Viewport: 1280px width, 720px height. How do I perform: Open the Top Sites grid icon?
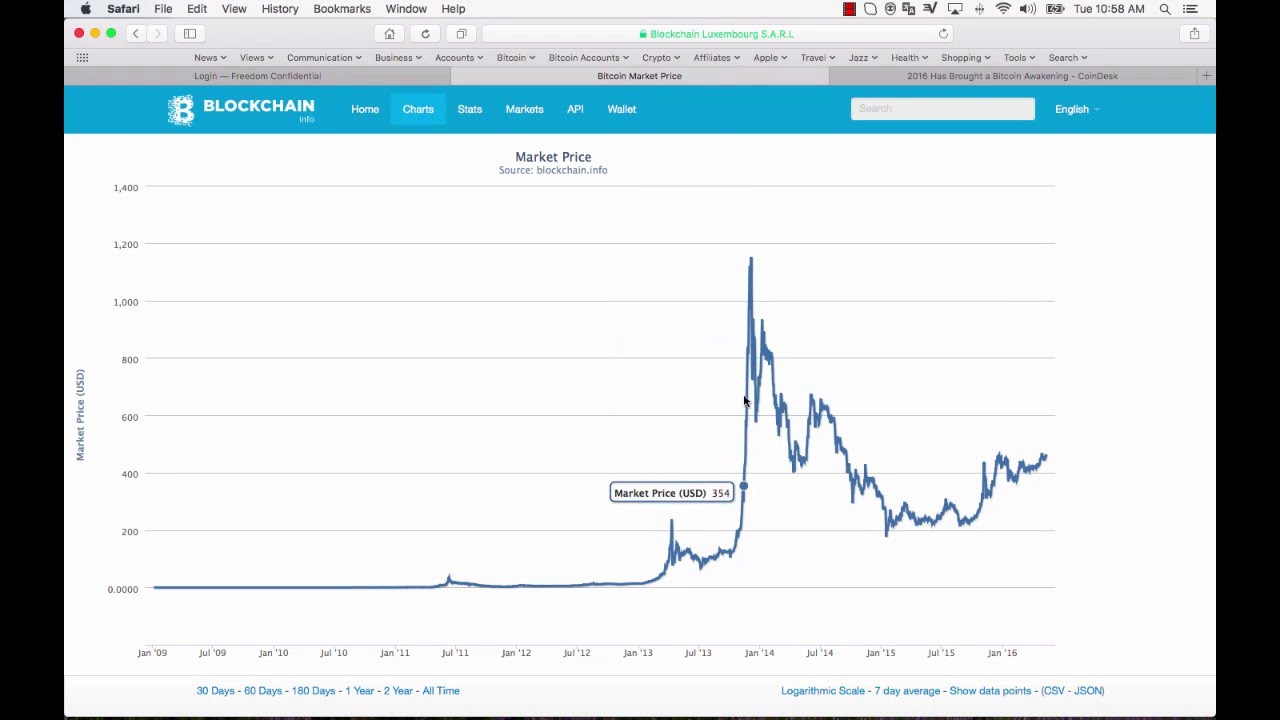click(82, 58)
